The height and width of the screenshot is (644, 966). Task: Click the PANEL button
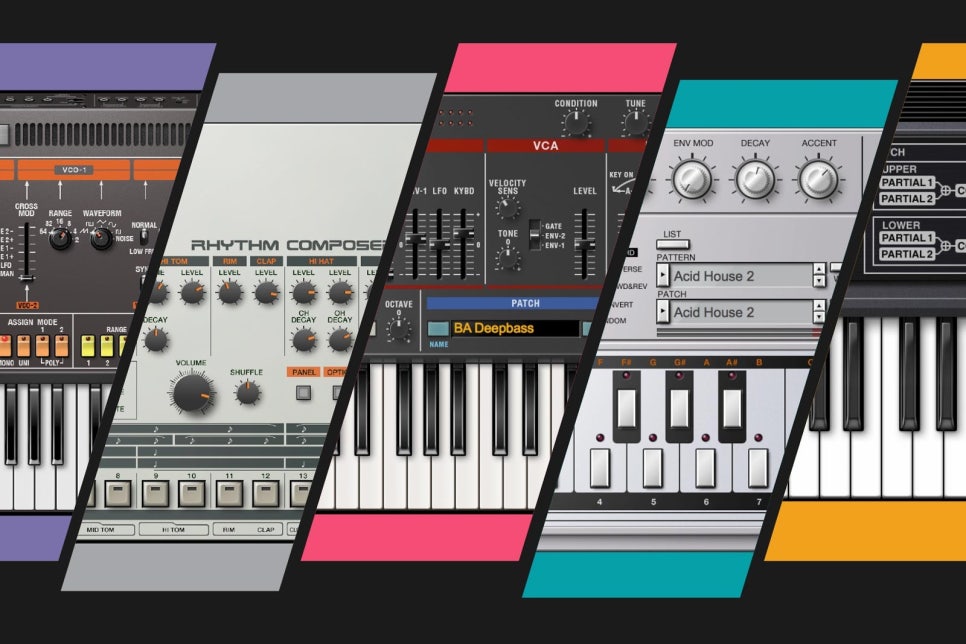(304, 372)
